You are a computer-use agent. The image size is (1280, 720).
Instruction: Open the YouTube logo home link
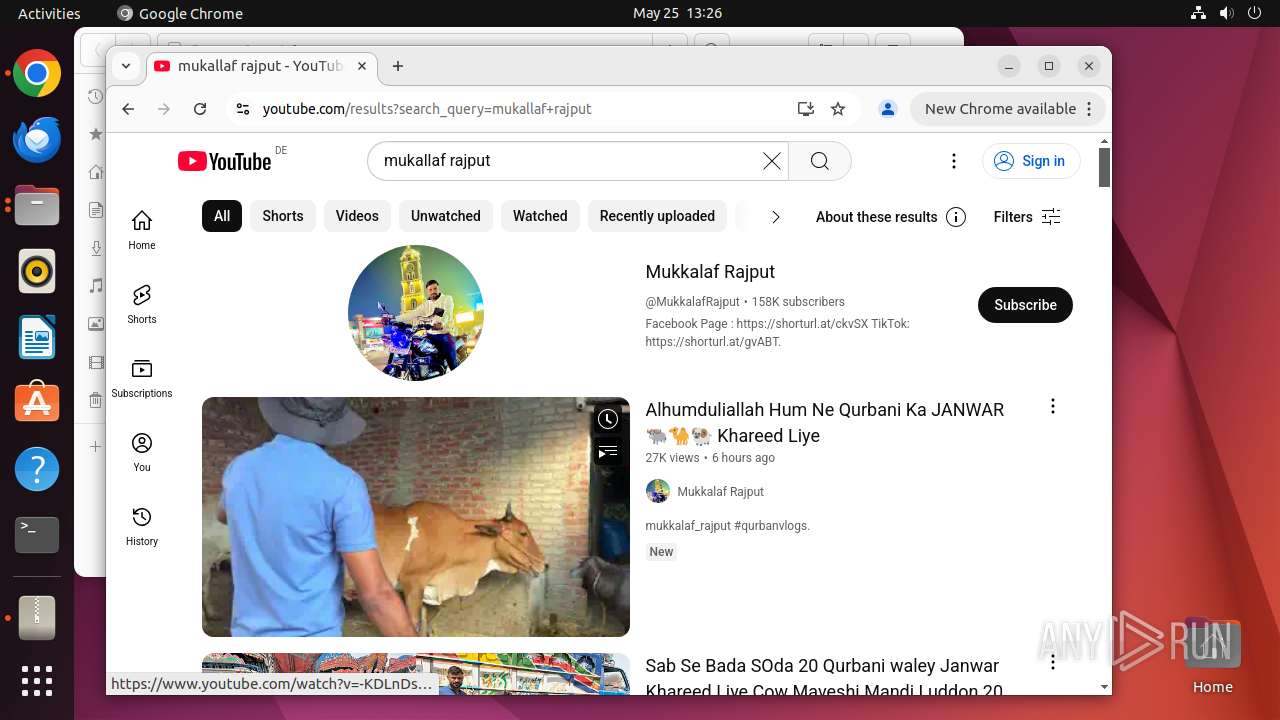coord(224,161)
